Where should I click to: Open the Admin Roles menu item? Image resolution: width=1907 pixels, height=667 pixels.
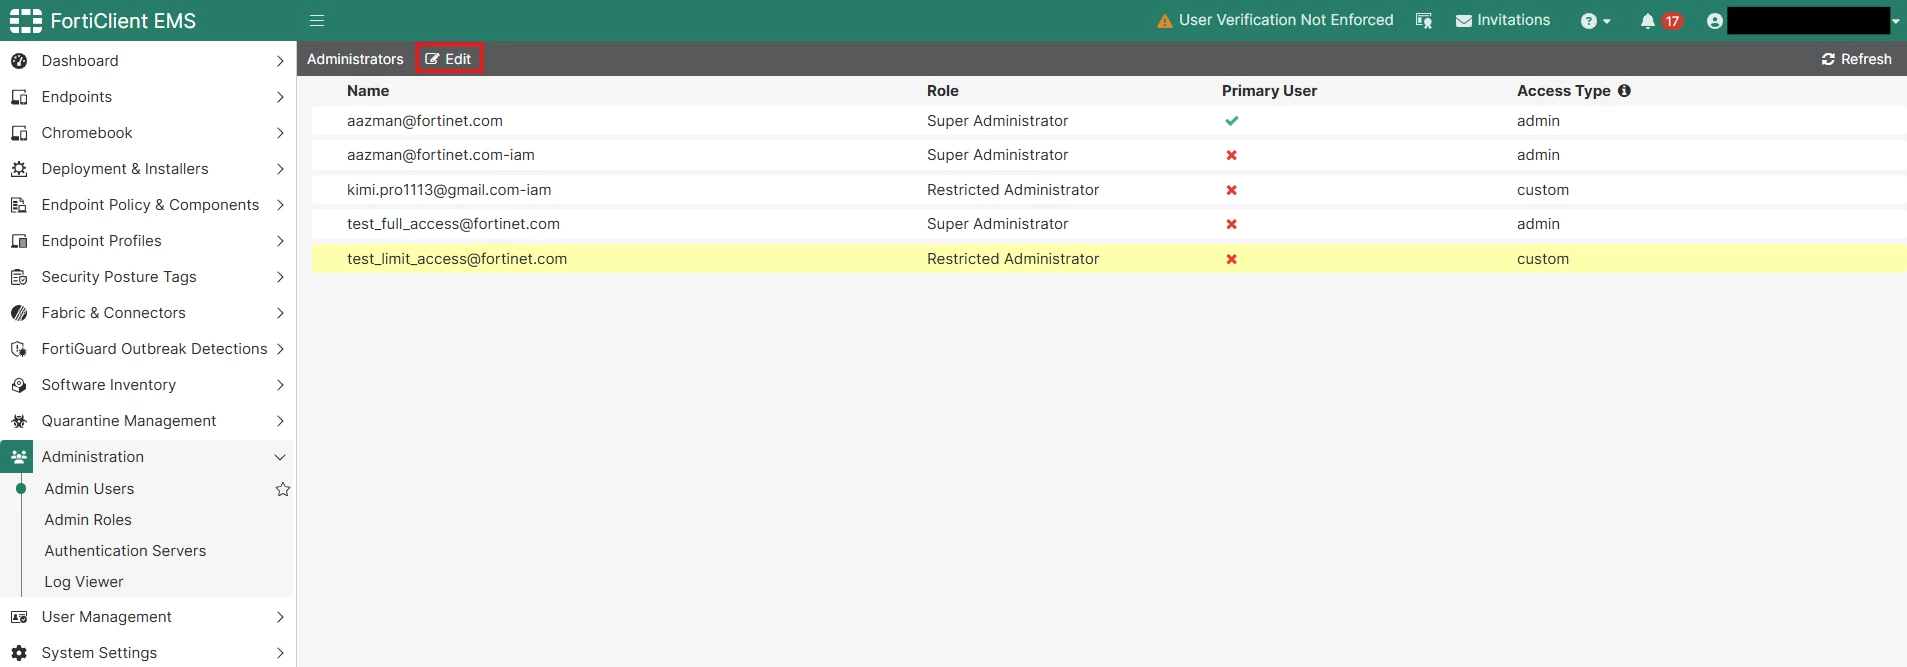click(x=88, y=520)
